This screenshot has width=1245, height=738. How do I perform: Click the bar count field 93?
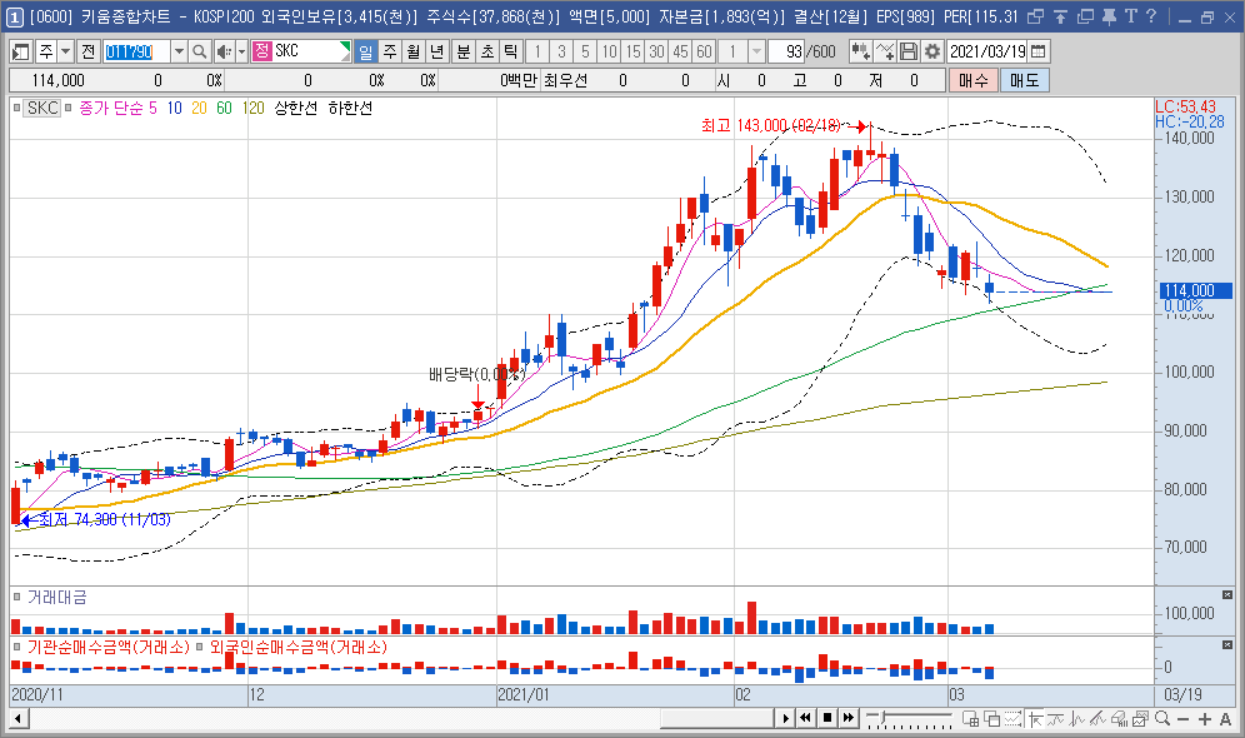pyautogui.click(x=787, y=51)
